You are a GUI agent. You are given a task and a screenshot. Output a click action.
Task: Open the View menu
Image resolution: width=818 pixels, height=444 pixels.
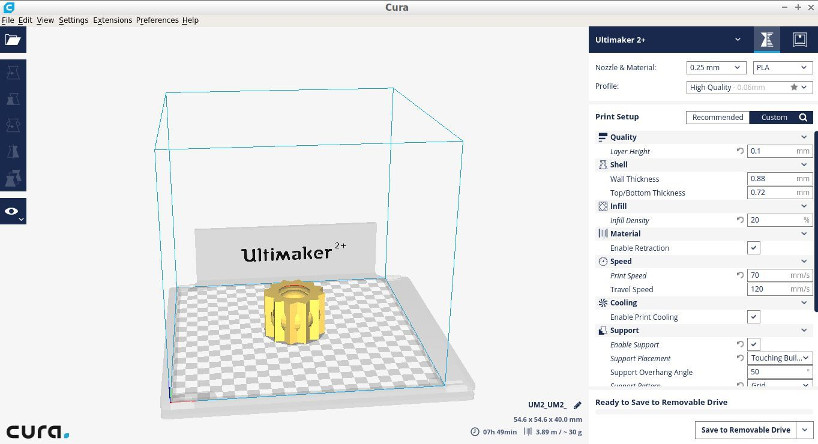45,20
